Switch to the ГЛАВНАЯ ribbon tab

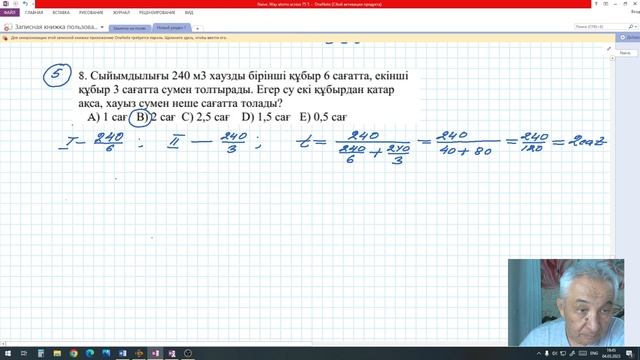click(x=34, y=13)
